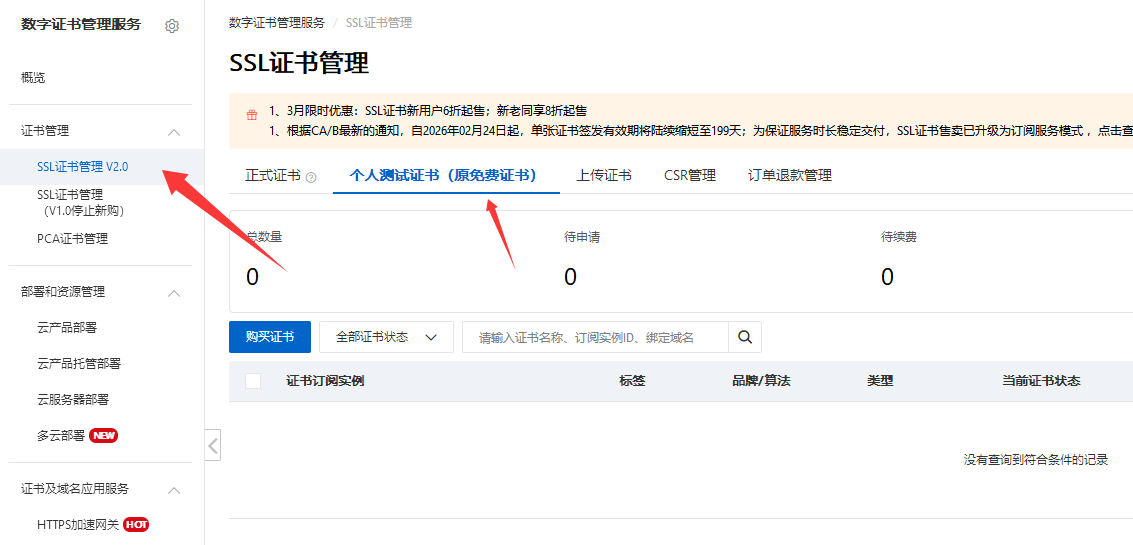
Task: Focus the certificate name search input
Action: (595, 338)
